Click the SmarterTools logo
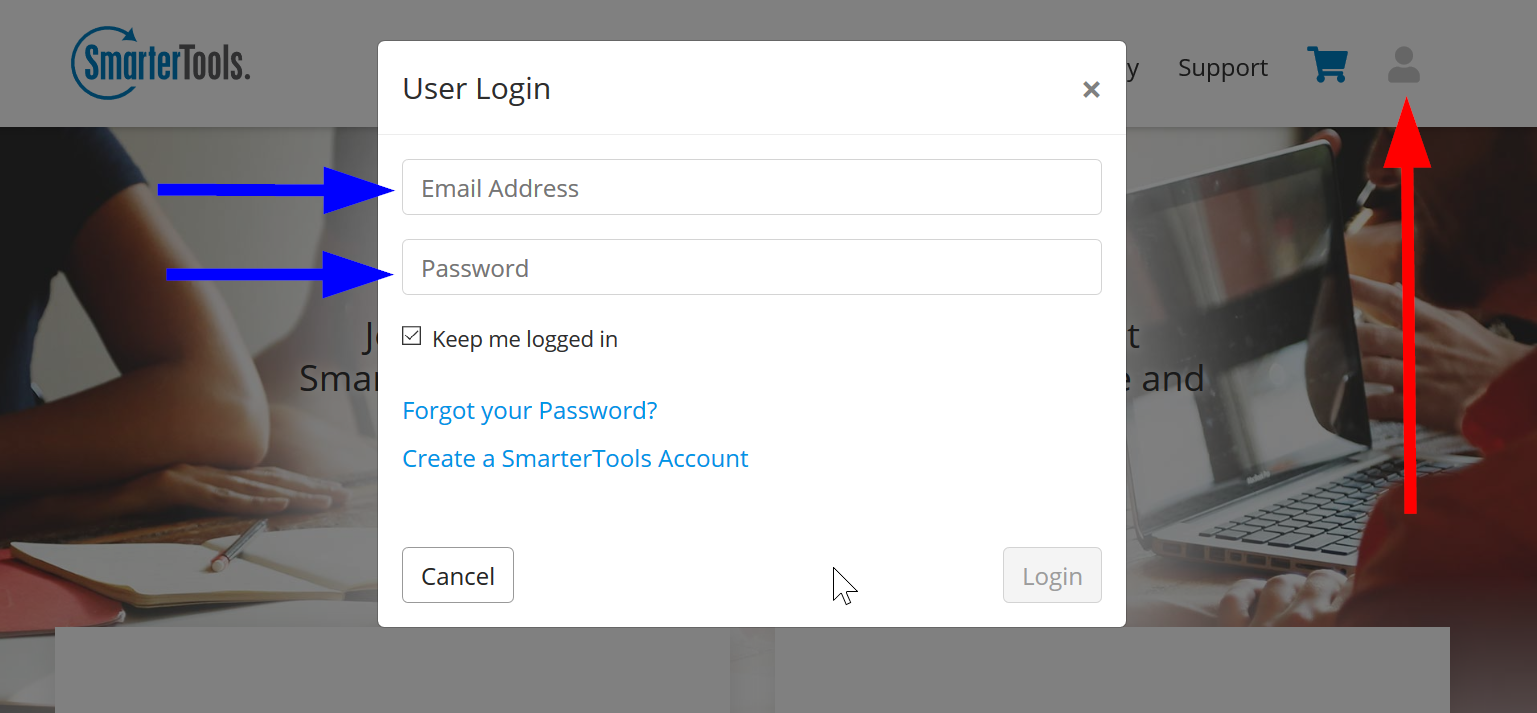This screenshot has height=713, width=1537. point(160,64)
